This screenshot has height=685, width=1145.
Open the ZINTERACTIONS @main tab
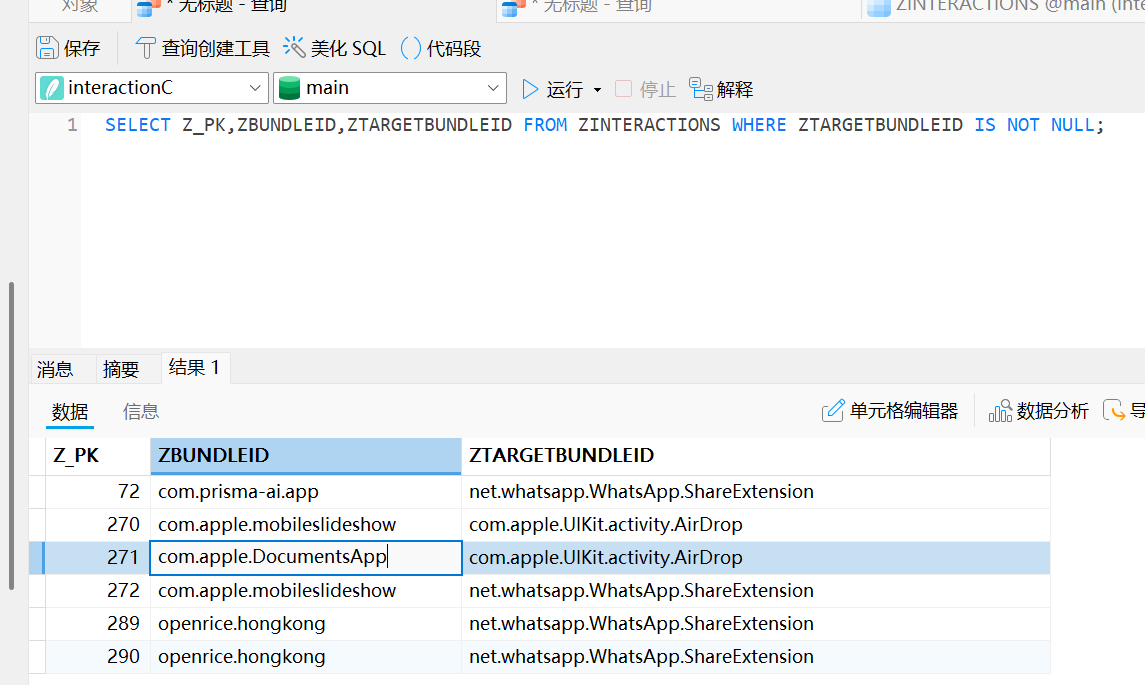1000,8
